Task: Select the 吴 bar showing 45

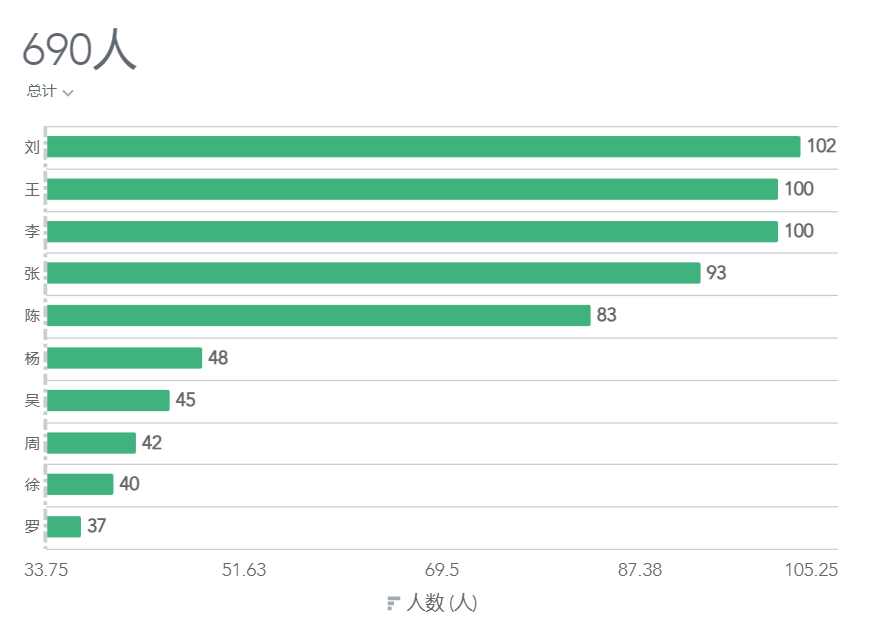Action: 108,400
